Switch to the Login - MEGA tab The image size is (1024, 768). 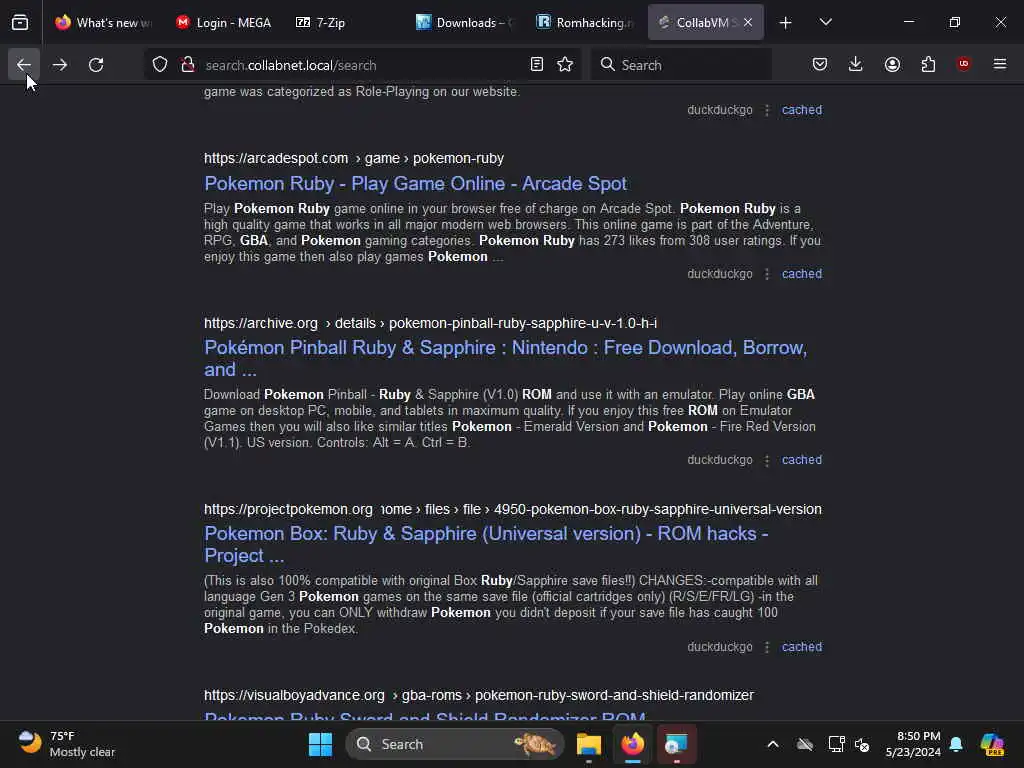coord(223,22)
